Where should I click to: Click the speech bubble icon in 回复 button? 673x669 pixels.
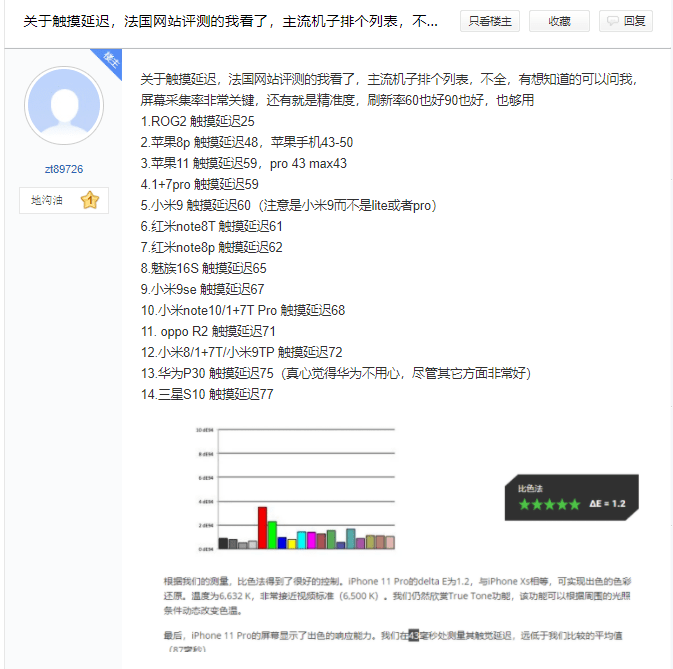[612, 21]
